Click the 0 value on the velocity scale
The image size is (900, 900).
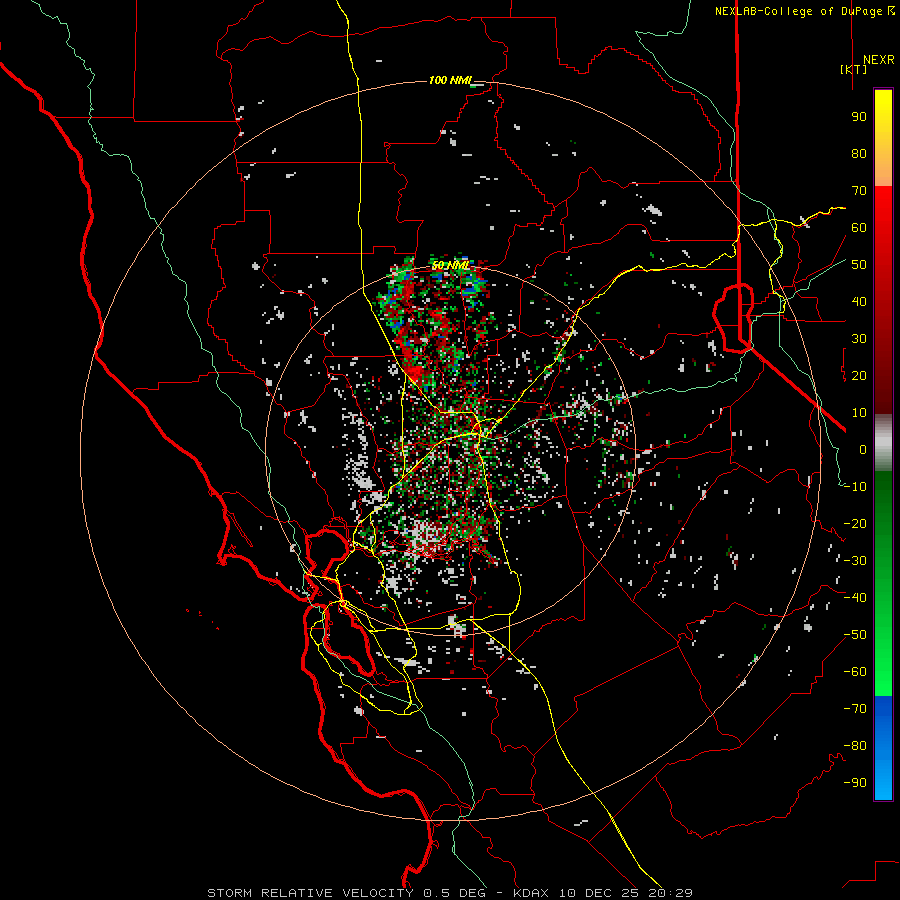863,450
